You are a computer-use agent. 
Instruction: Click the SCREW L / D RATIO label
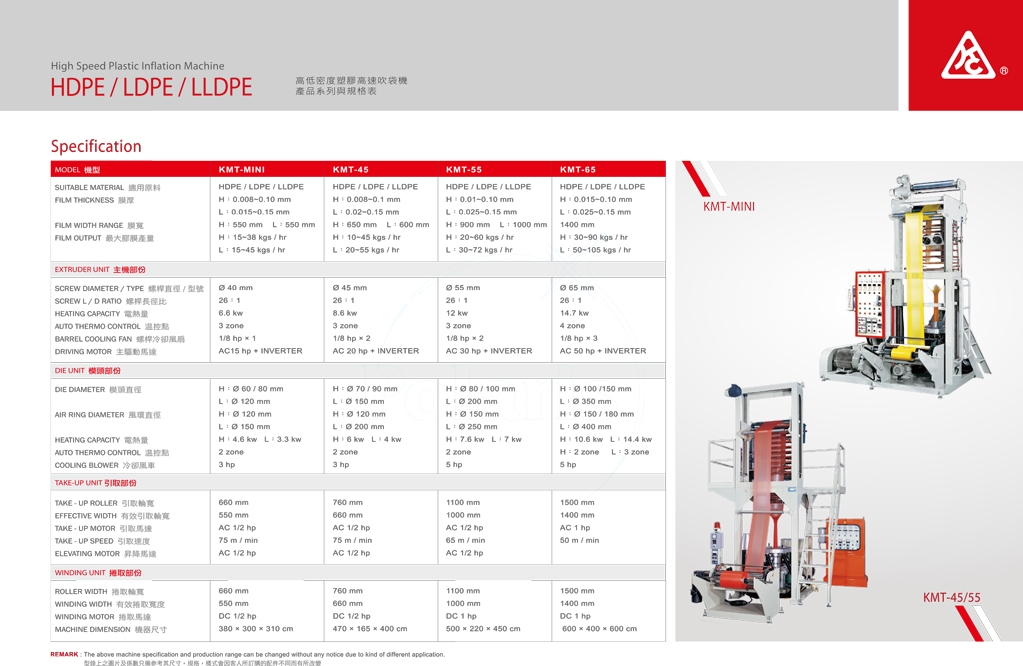tap(110, 301)
